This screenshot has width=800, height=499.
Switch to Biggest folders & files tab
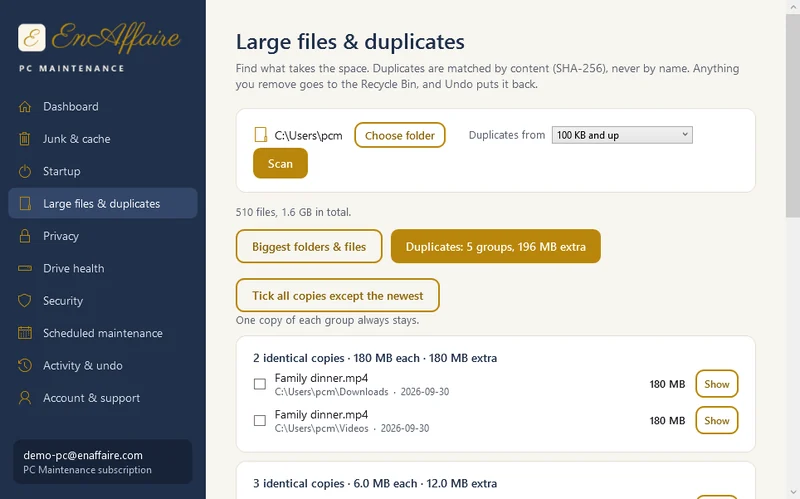(309, 246)
